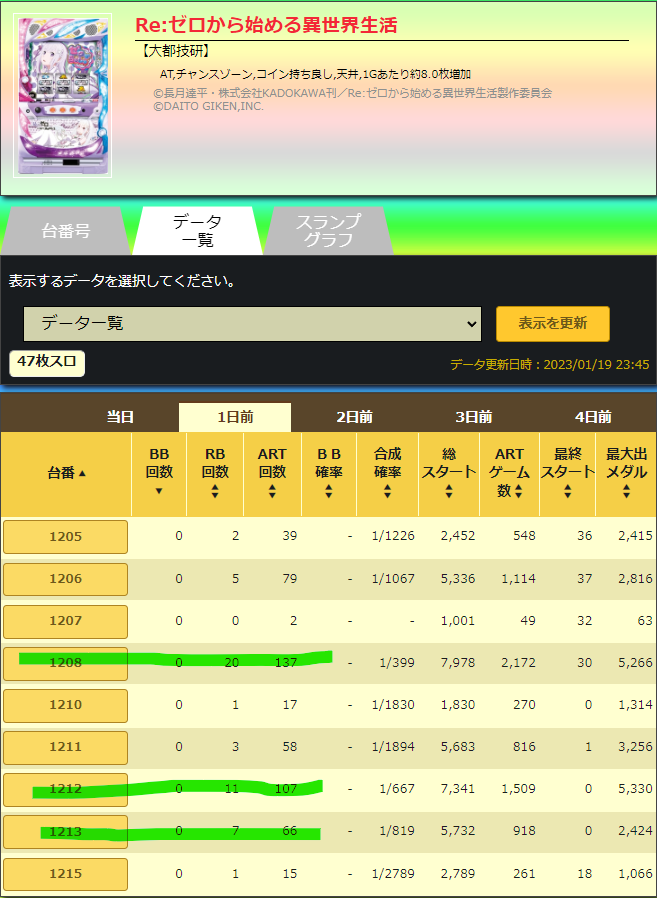Open the スランプグラフ tab
Viewport: 657px width, 898px height.
pos(328,231)
